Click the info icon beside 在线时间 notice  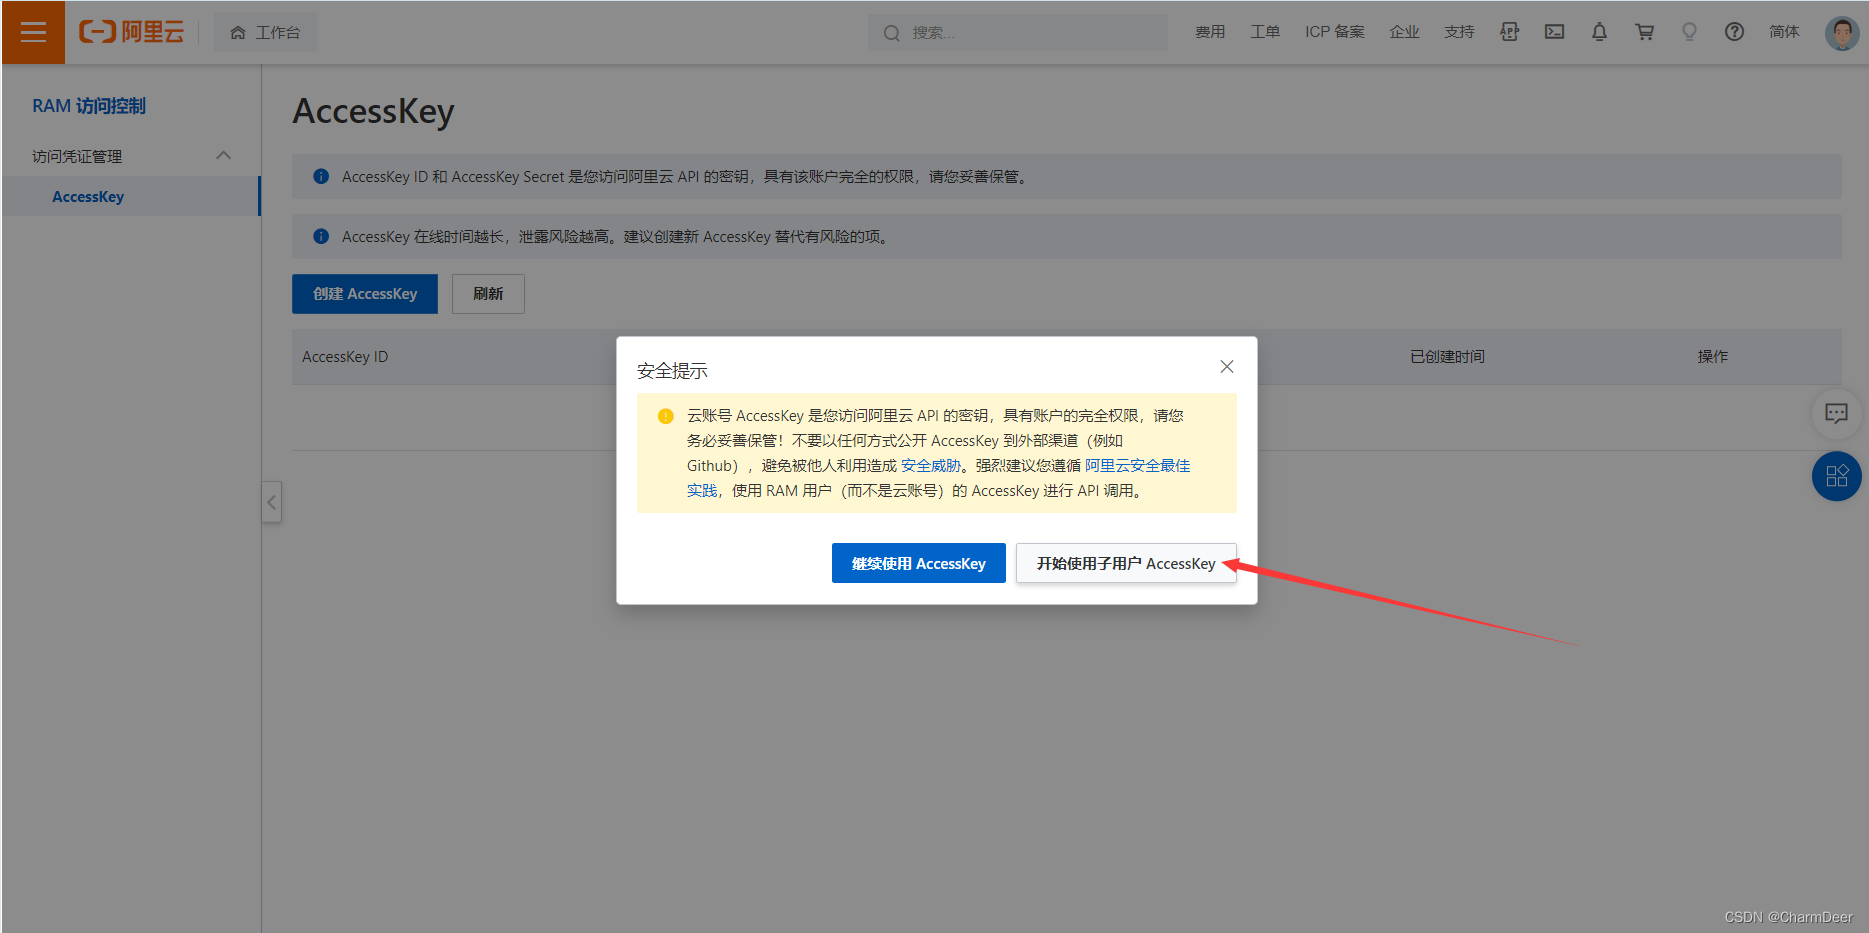click(321, 236)
